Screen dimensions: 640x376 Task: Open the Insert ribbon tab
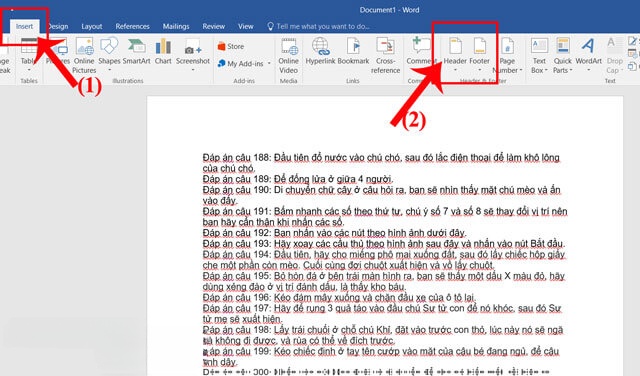pyautogui.click(x=24, y=27)
